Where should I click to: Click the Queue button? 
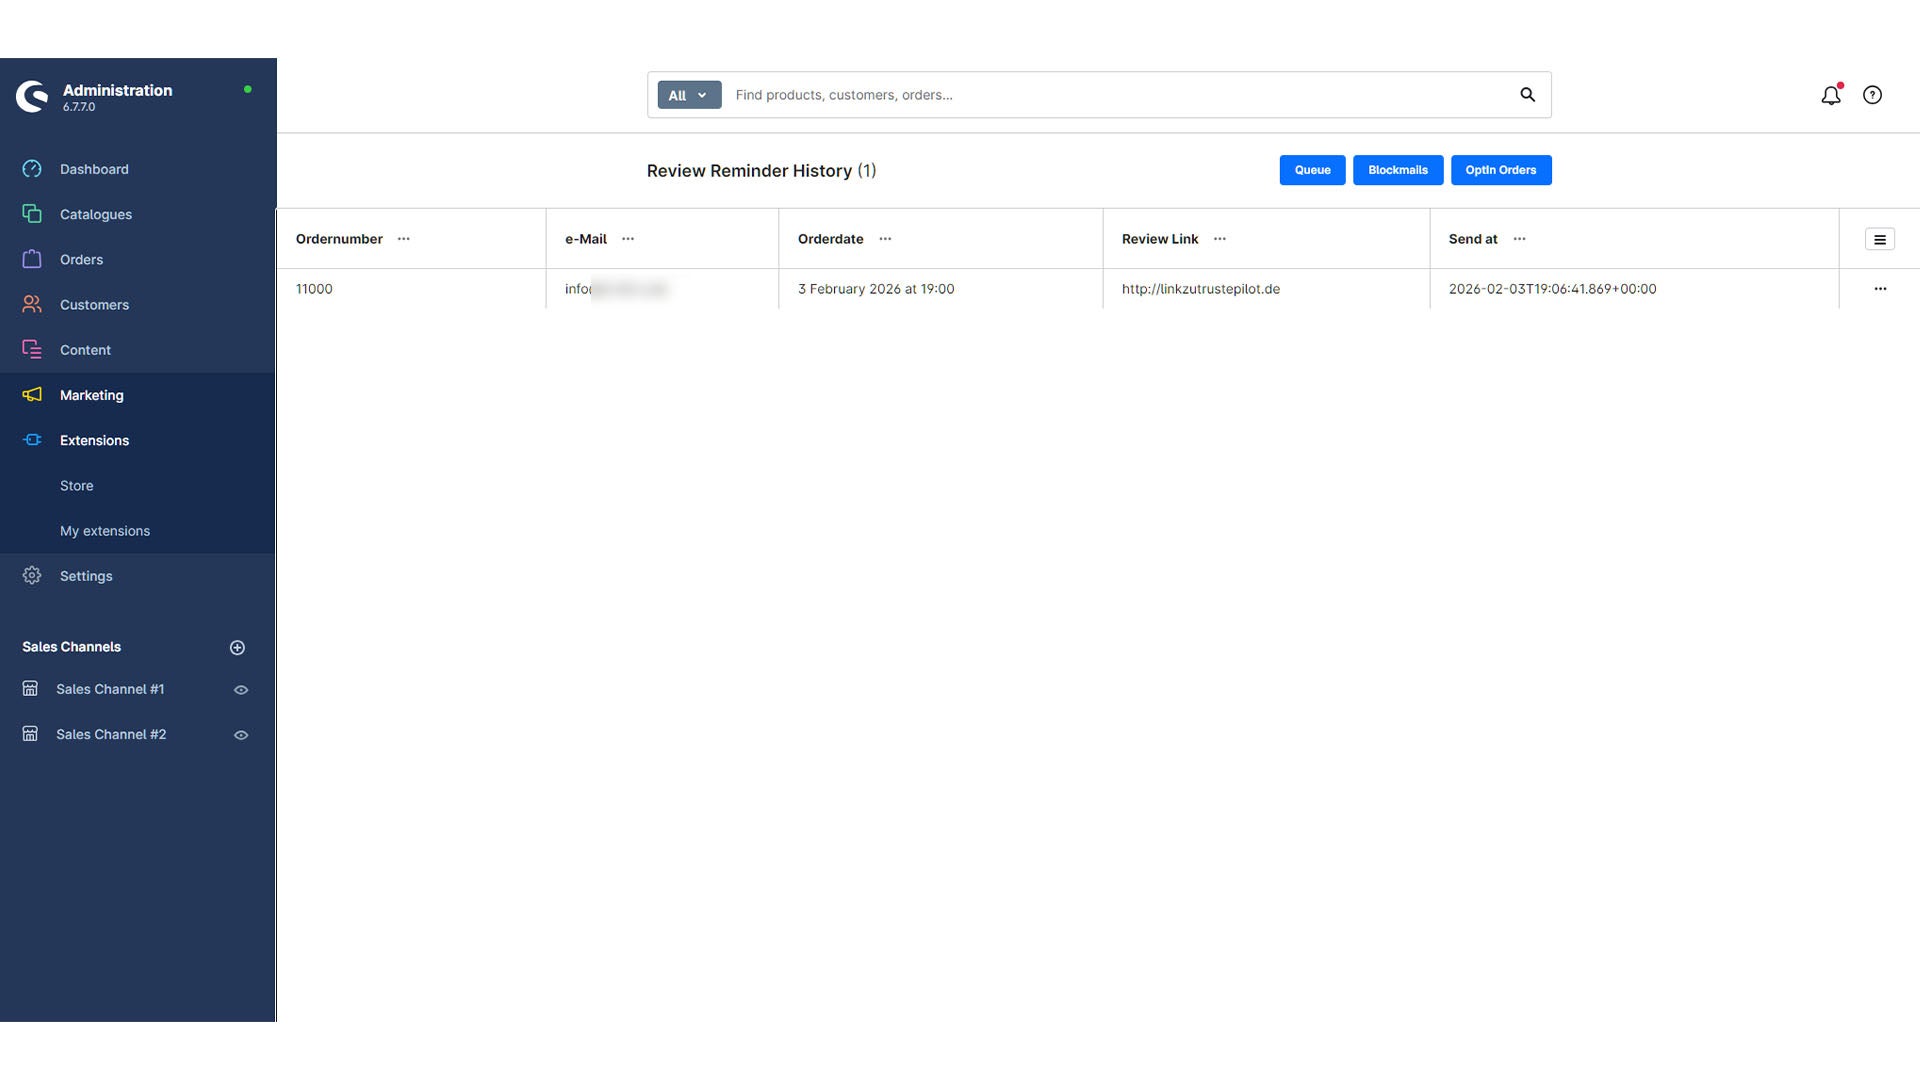point(1312,170)
